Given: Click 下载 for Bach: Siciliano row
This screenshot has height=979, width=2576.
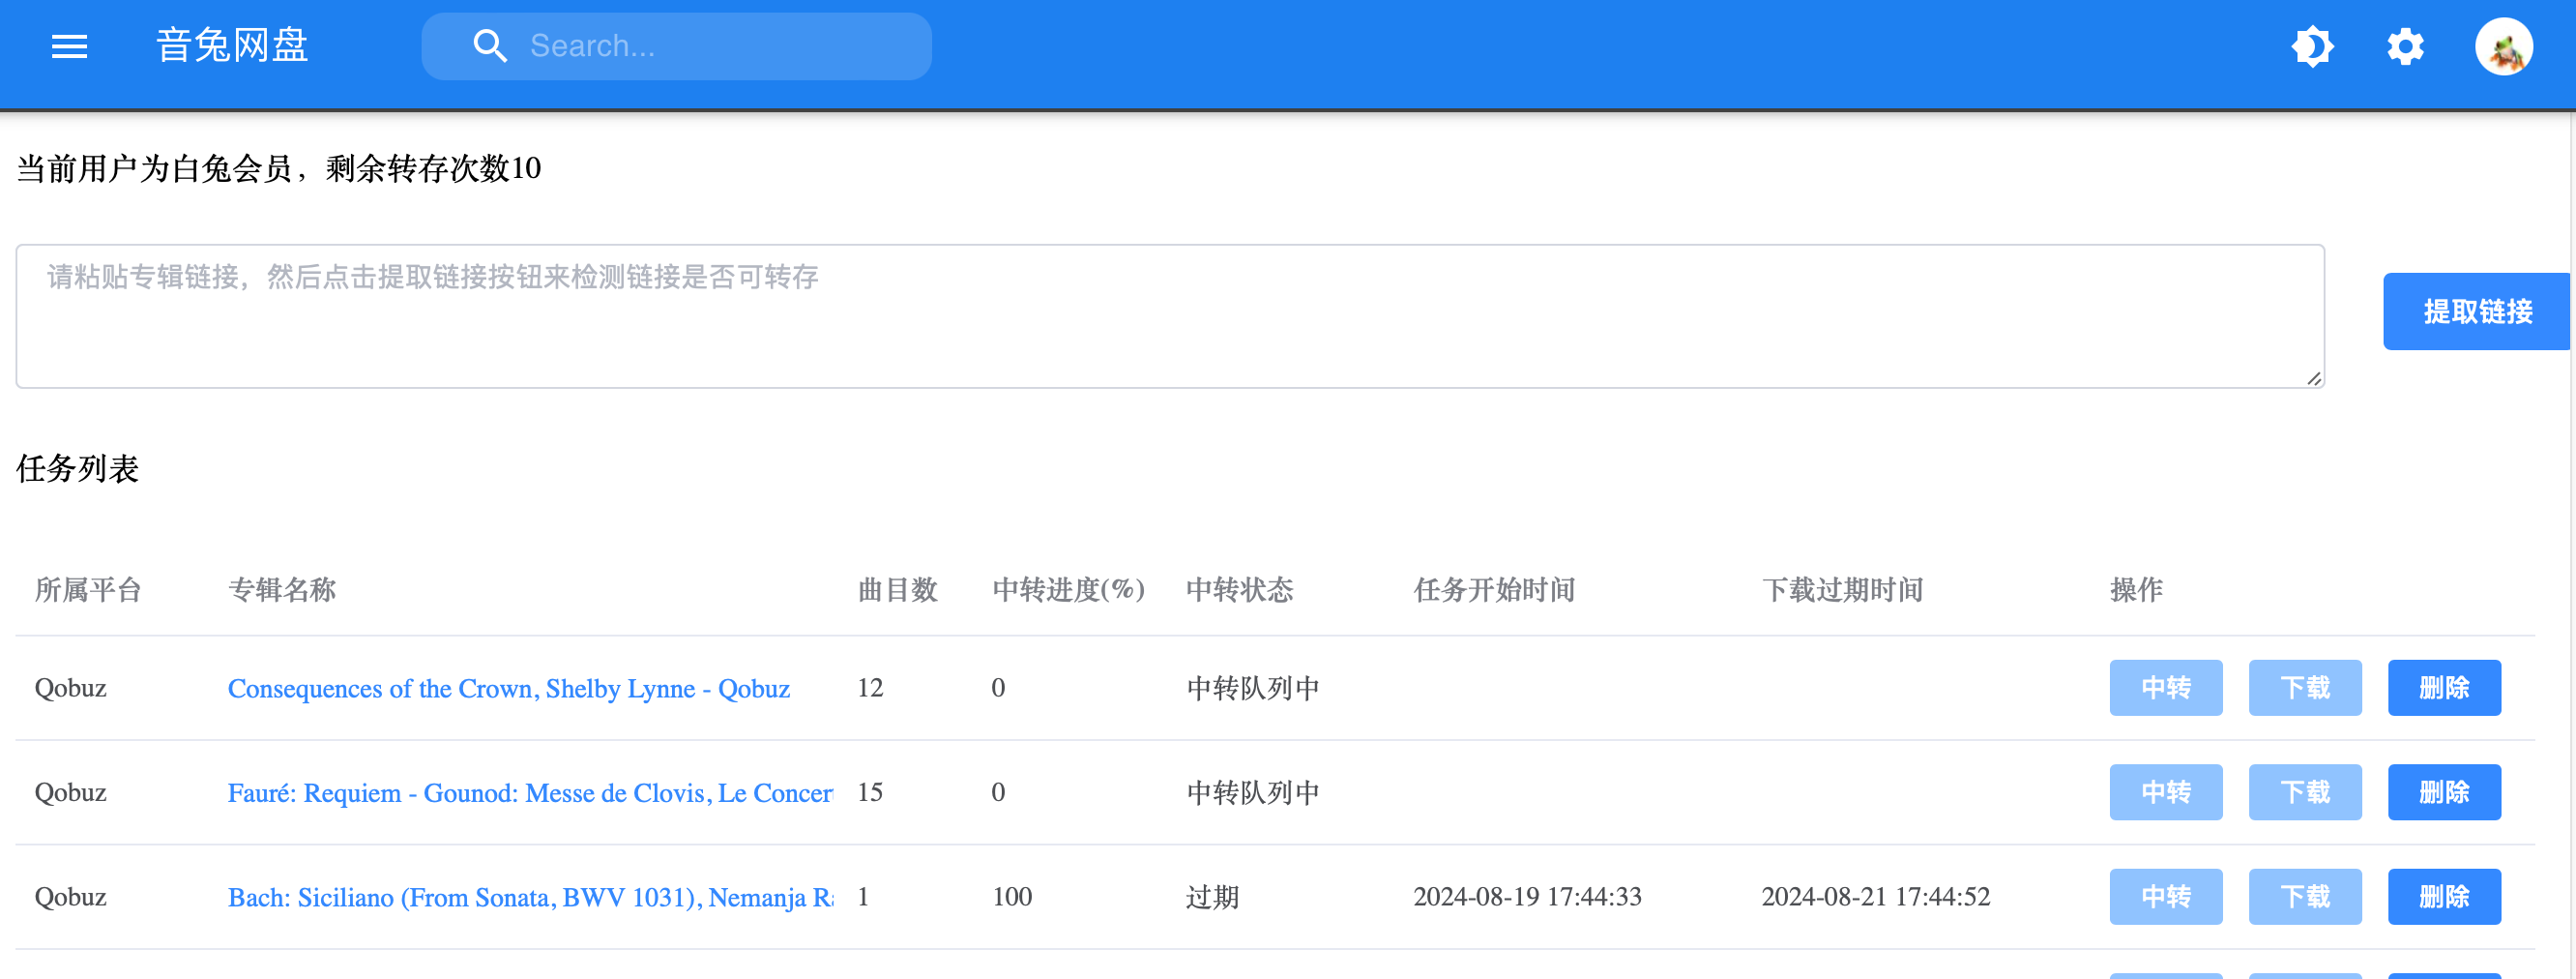Looking at the screenshot, I should [x=2304, y=897].
